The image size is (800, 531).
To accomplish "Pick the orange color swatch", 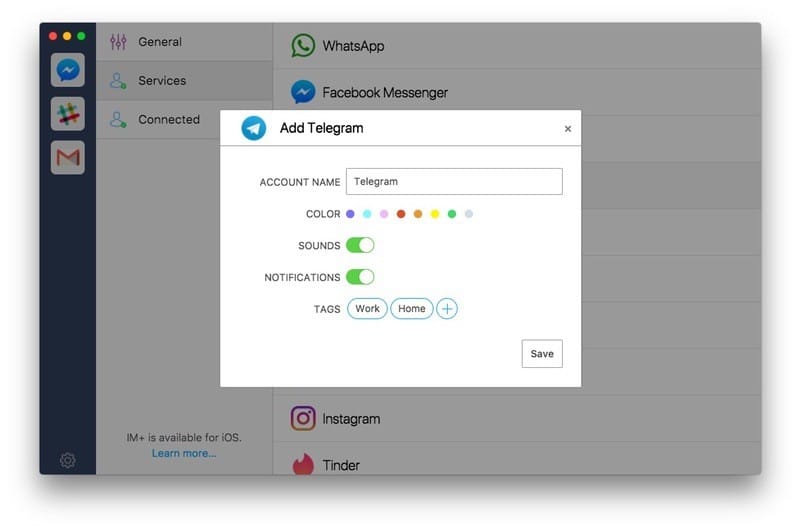I will 418,214.
